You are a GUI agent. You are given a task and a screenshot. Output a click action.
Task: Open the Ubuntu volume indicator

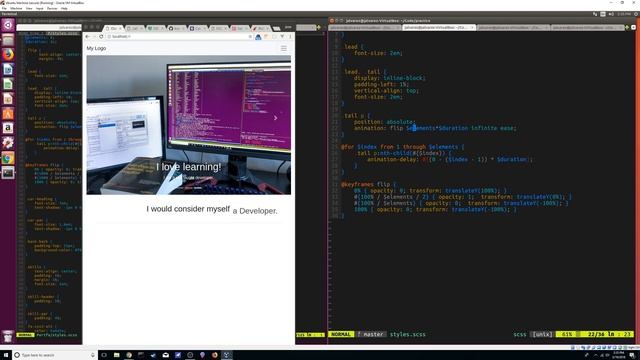click(611, 14)
